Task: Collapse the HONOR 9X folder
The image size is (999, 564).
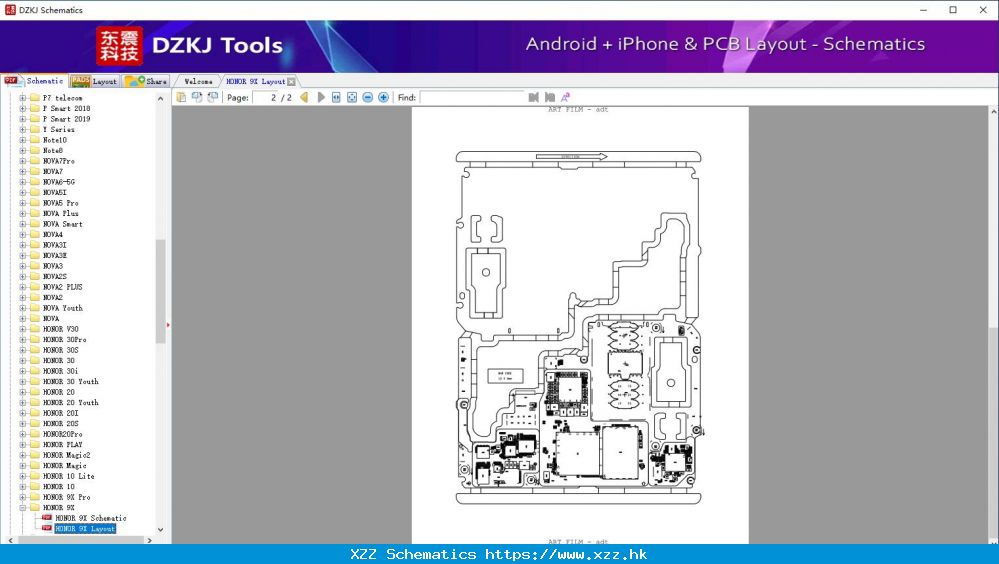Action: (x=23, y=507)
